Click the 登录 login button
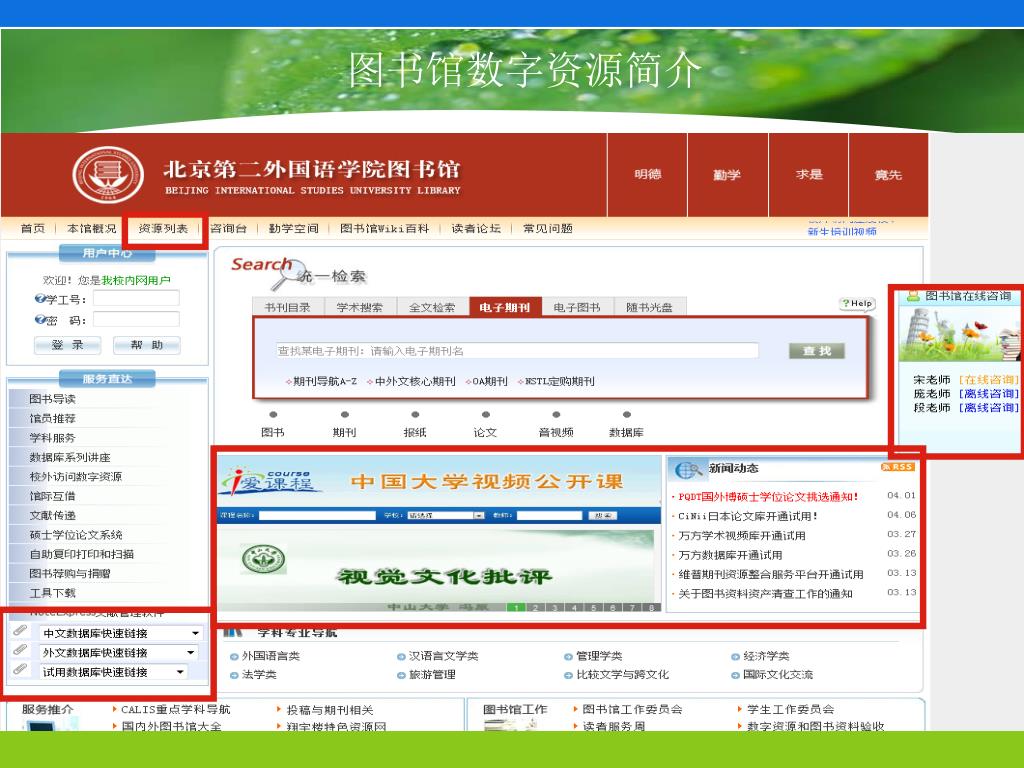Screen dimensions: 1024x768 pyautogui.click(x=67, y=345)
